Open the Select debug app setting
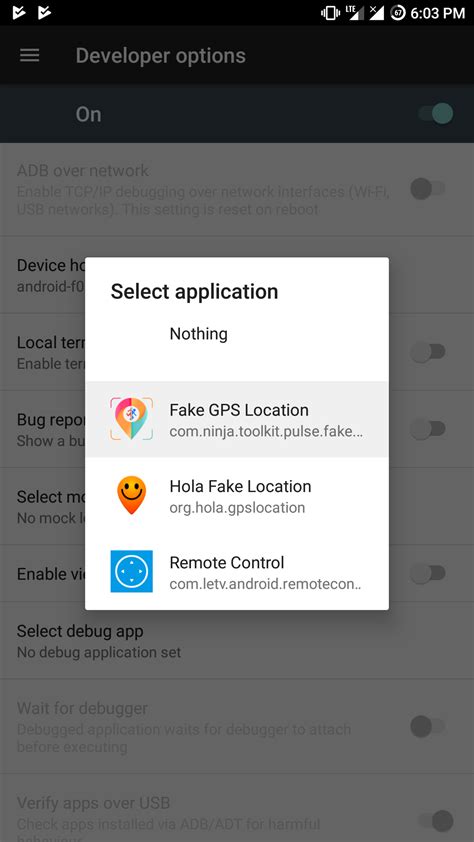Image resolution: width=474 pixels, height=842 pixels. click(237, 641)
